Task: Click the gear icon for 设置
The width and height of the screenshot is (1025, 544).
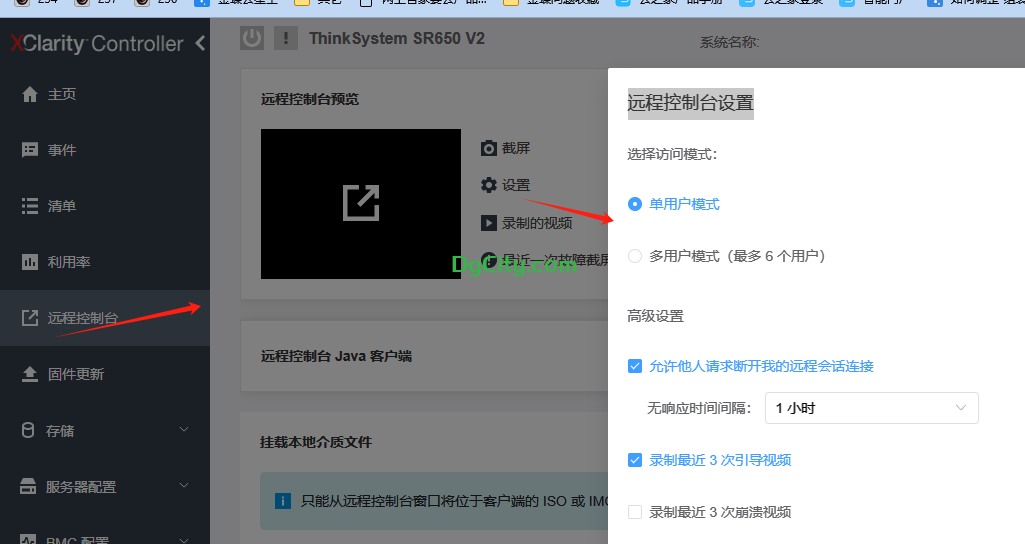Action: [x=489, y=185]
